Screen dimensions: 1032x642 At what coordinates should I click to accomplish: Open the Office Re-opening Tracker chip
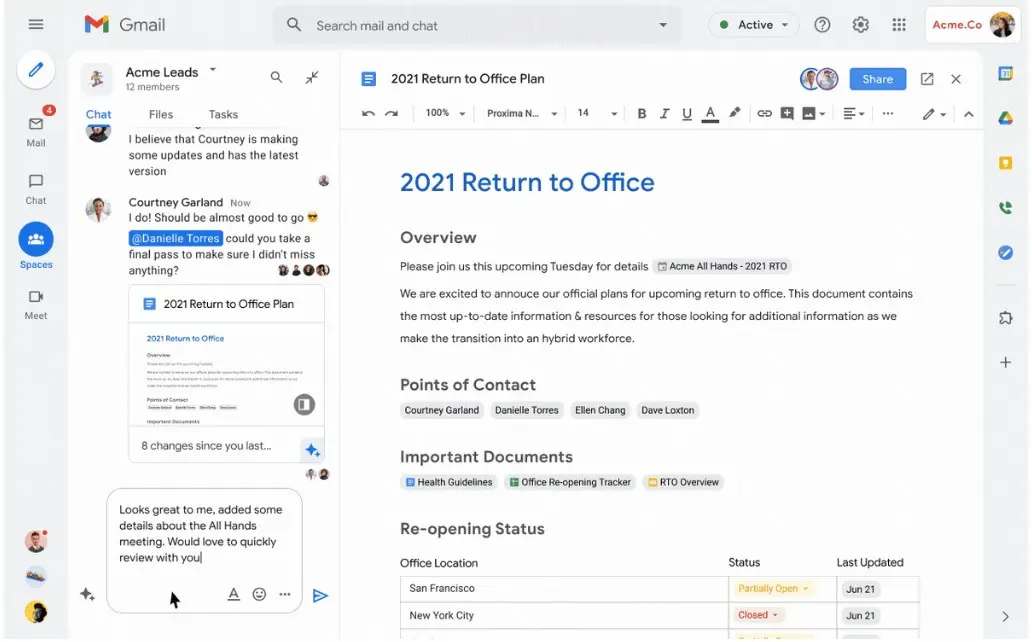pyautogui.click(x=570, y=482)
